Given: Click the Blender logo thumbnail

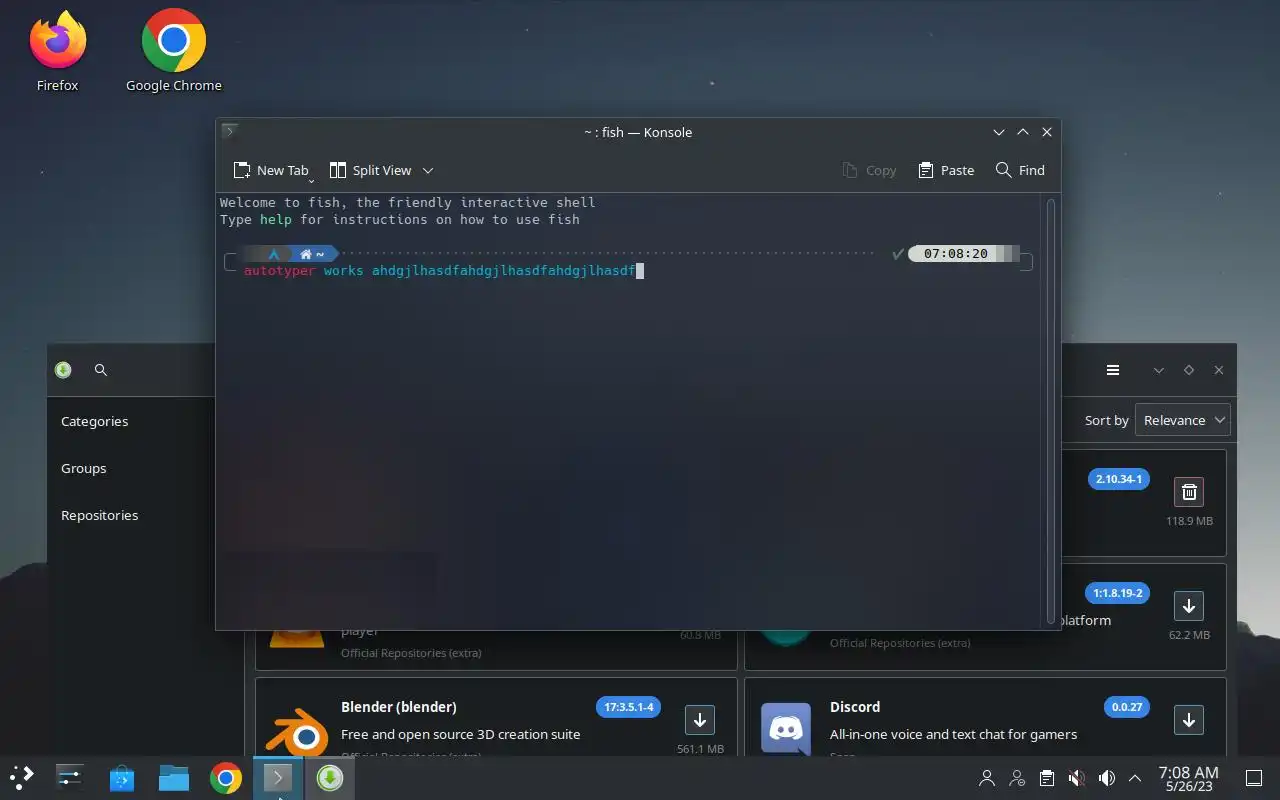Looking at the screenshot, I should tap(297, 732).
